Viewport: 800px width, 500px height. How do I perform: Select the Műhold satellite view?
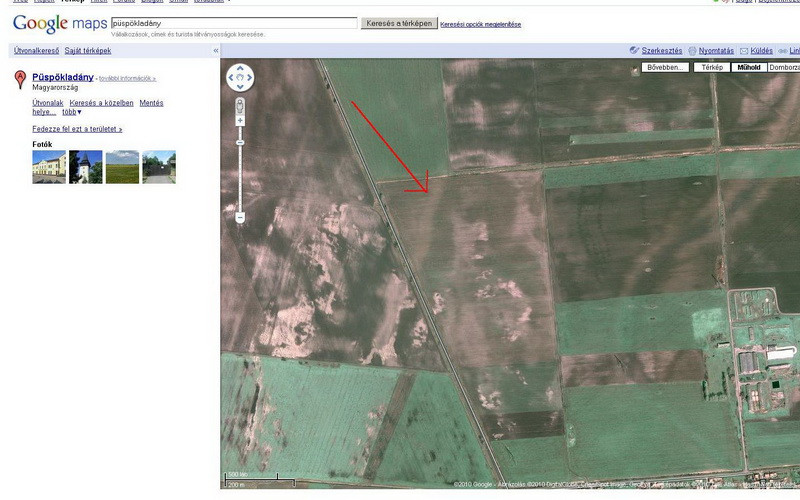tap(748, 67)
